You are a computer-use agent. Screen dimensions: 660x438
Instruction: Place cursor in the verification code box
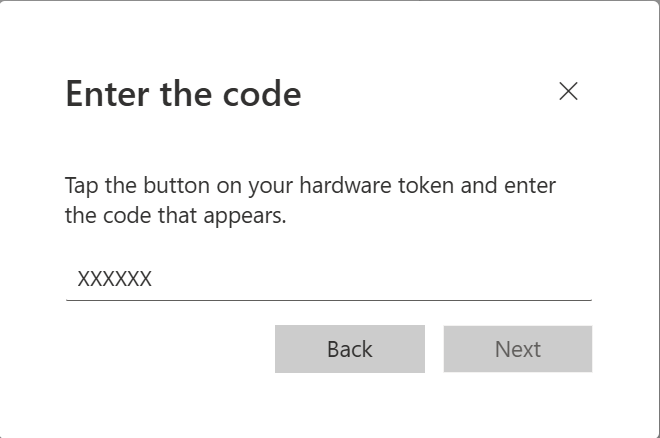[x=329, y=279]
